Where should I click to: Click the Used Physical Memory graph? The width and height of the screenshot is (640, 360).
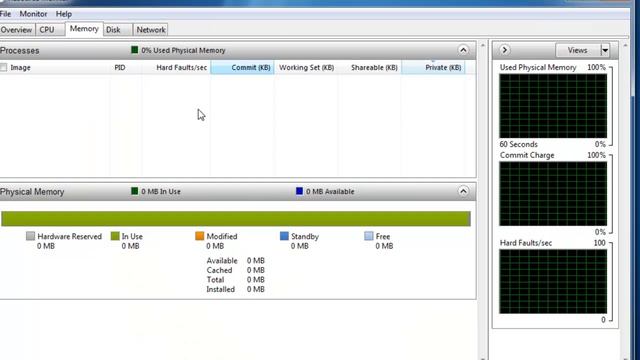553,106
